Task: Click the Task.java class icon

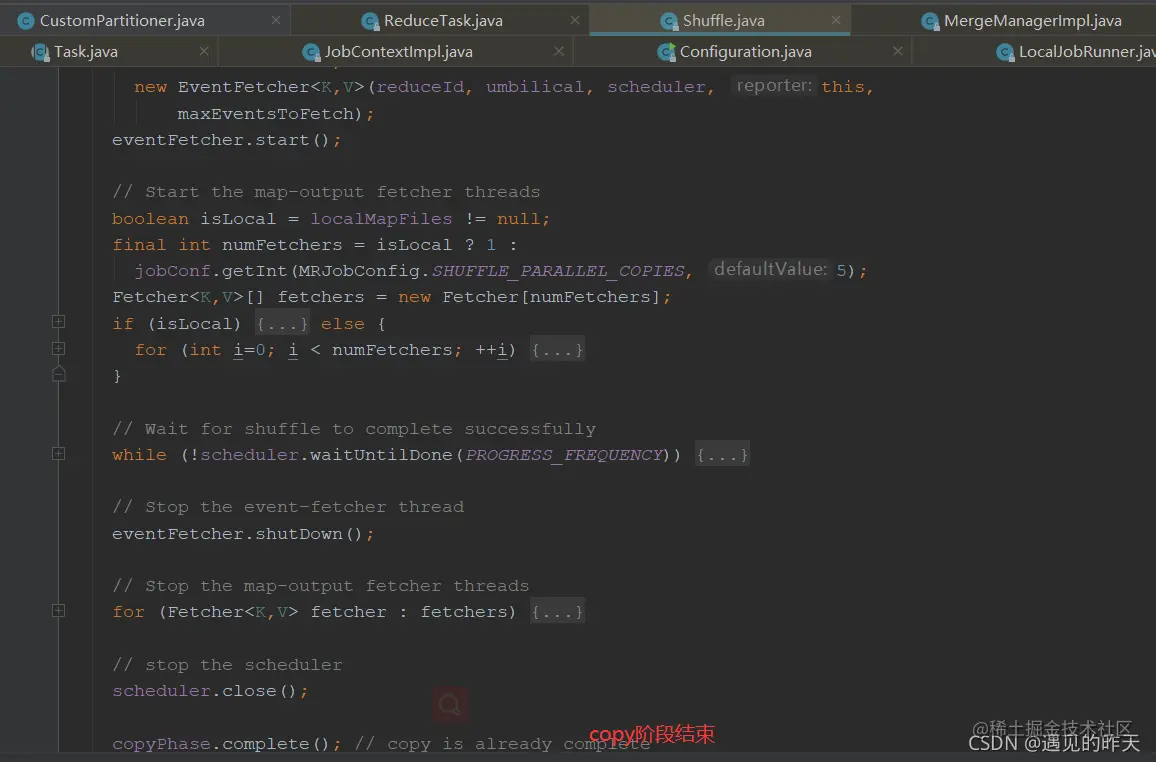Action: (41, 52)
